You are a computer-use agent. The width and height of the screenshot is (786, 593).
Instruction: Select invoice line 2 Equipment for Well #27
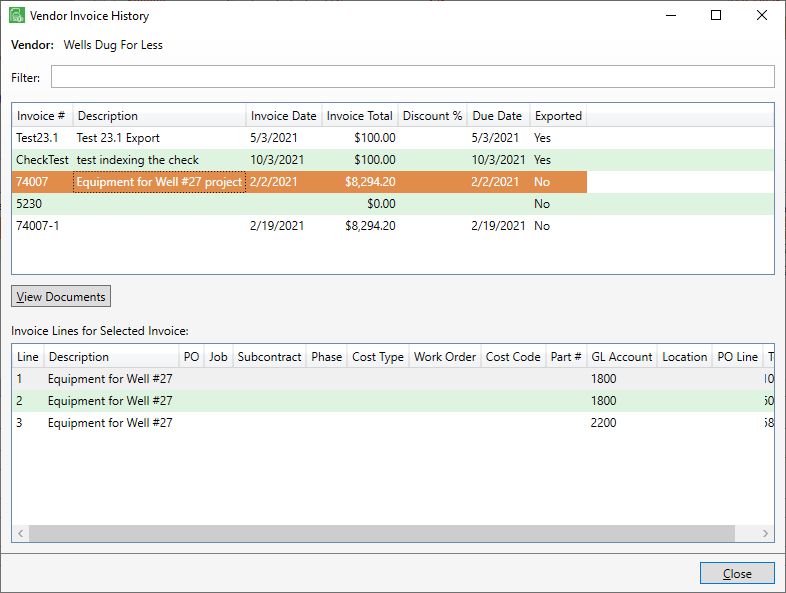click(393, 401)
